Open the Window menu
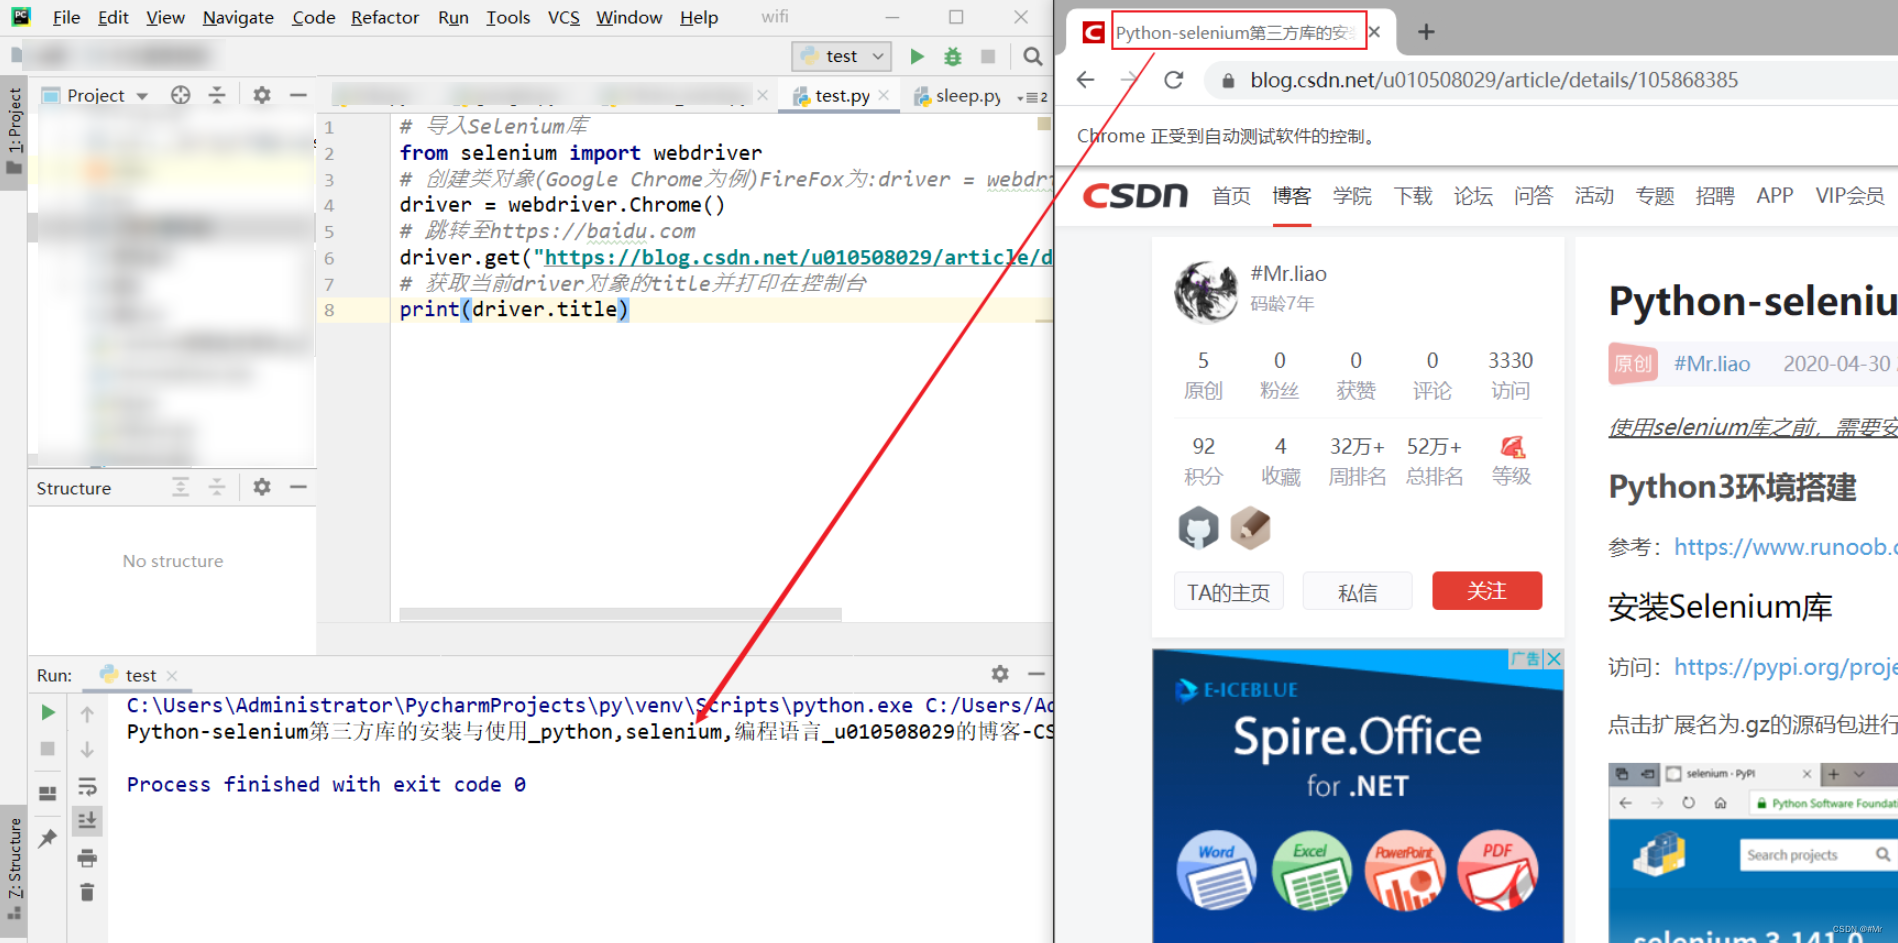 pyautogui.click(x=629, y=17)
